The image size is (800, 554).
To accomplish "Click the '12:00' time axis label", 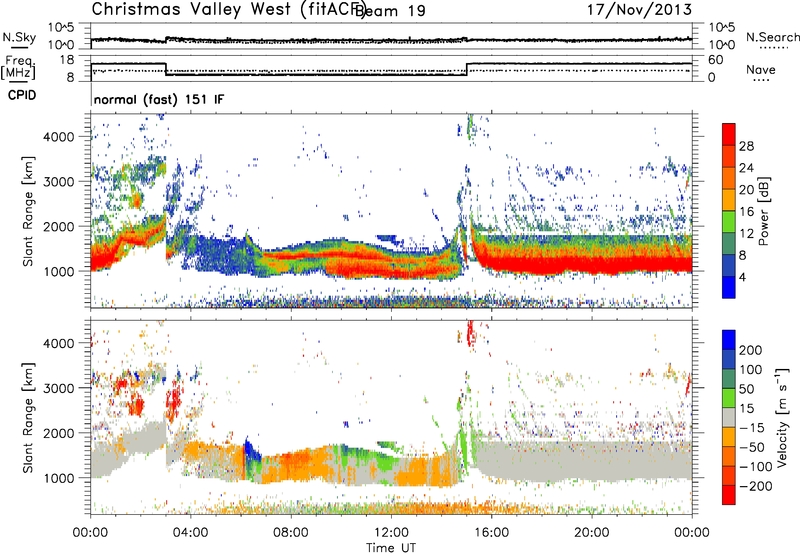I will (x=391, y=533).
